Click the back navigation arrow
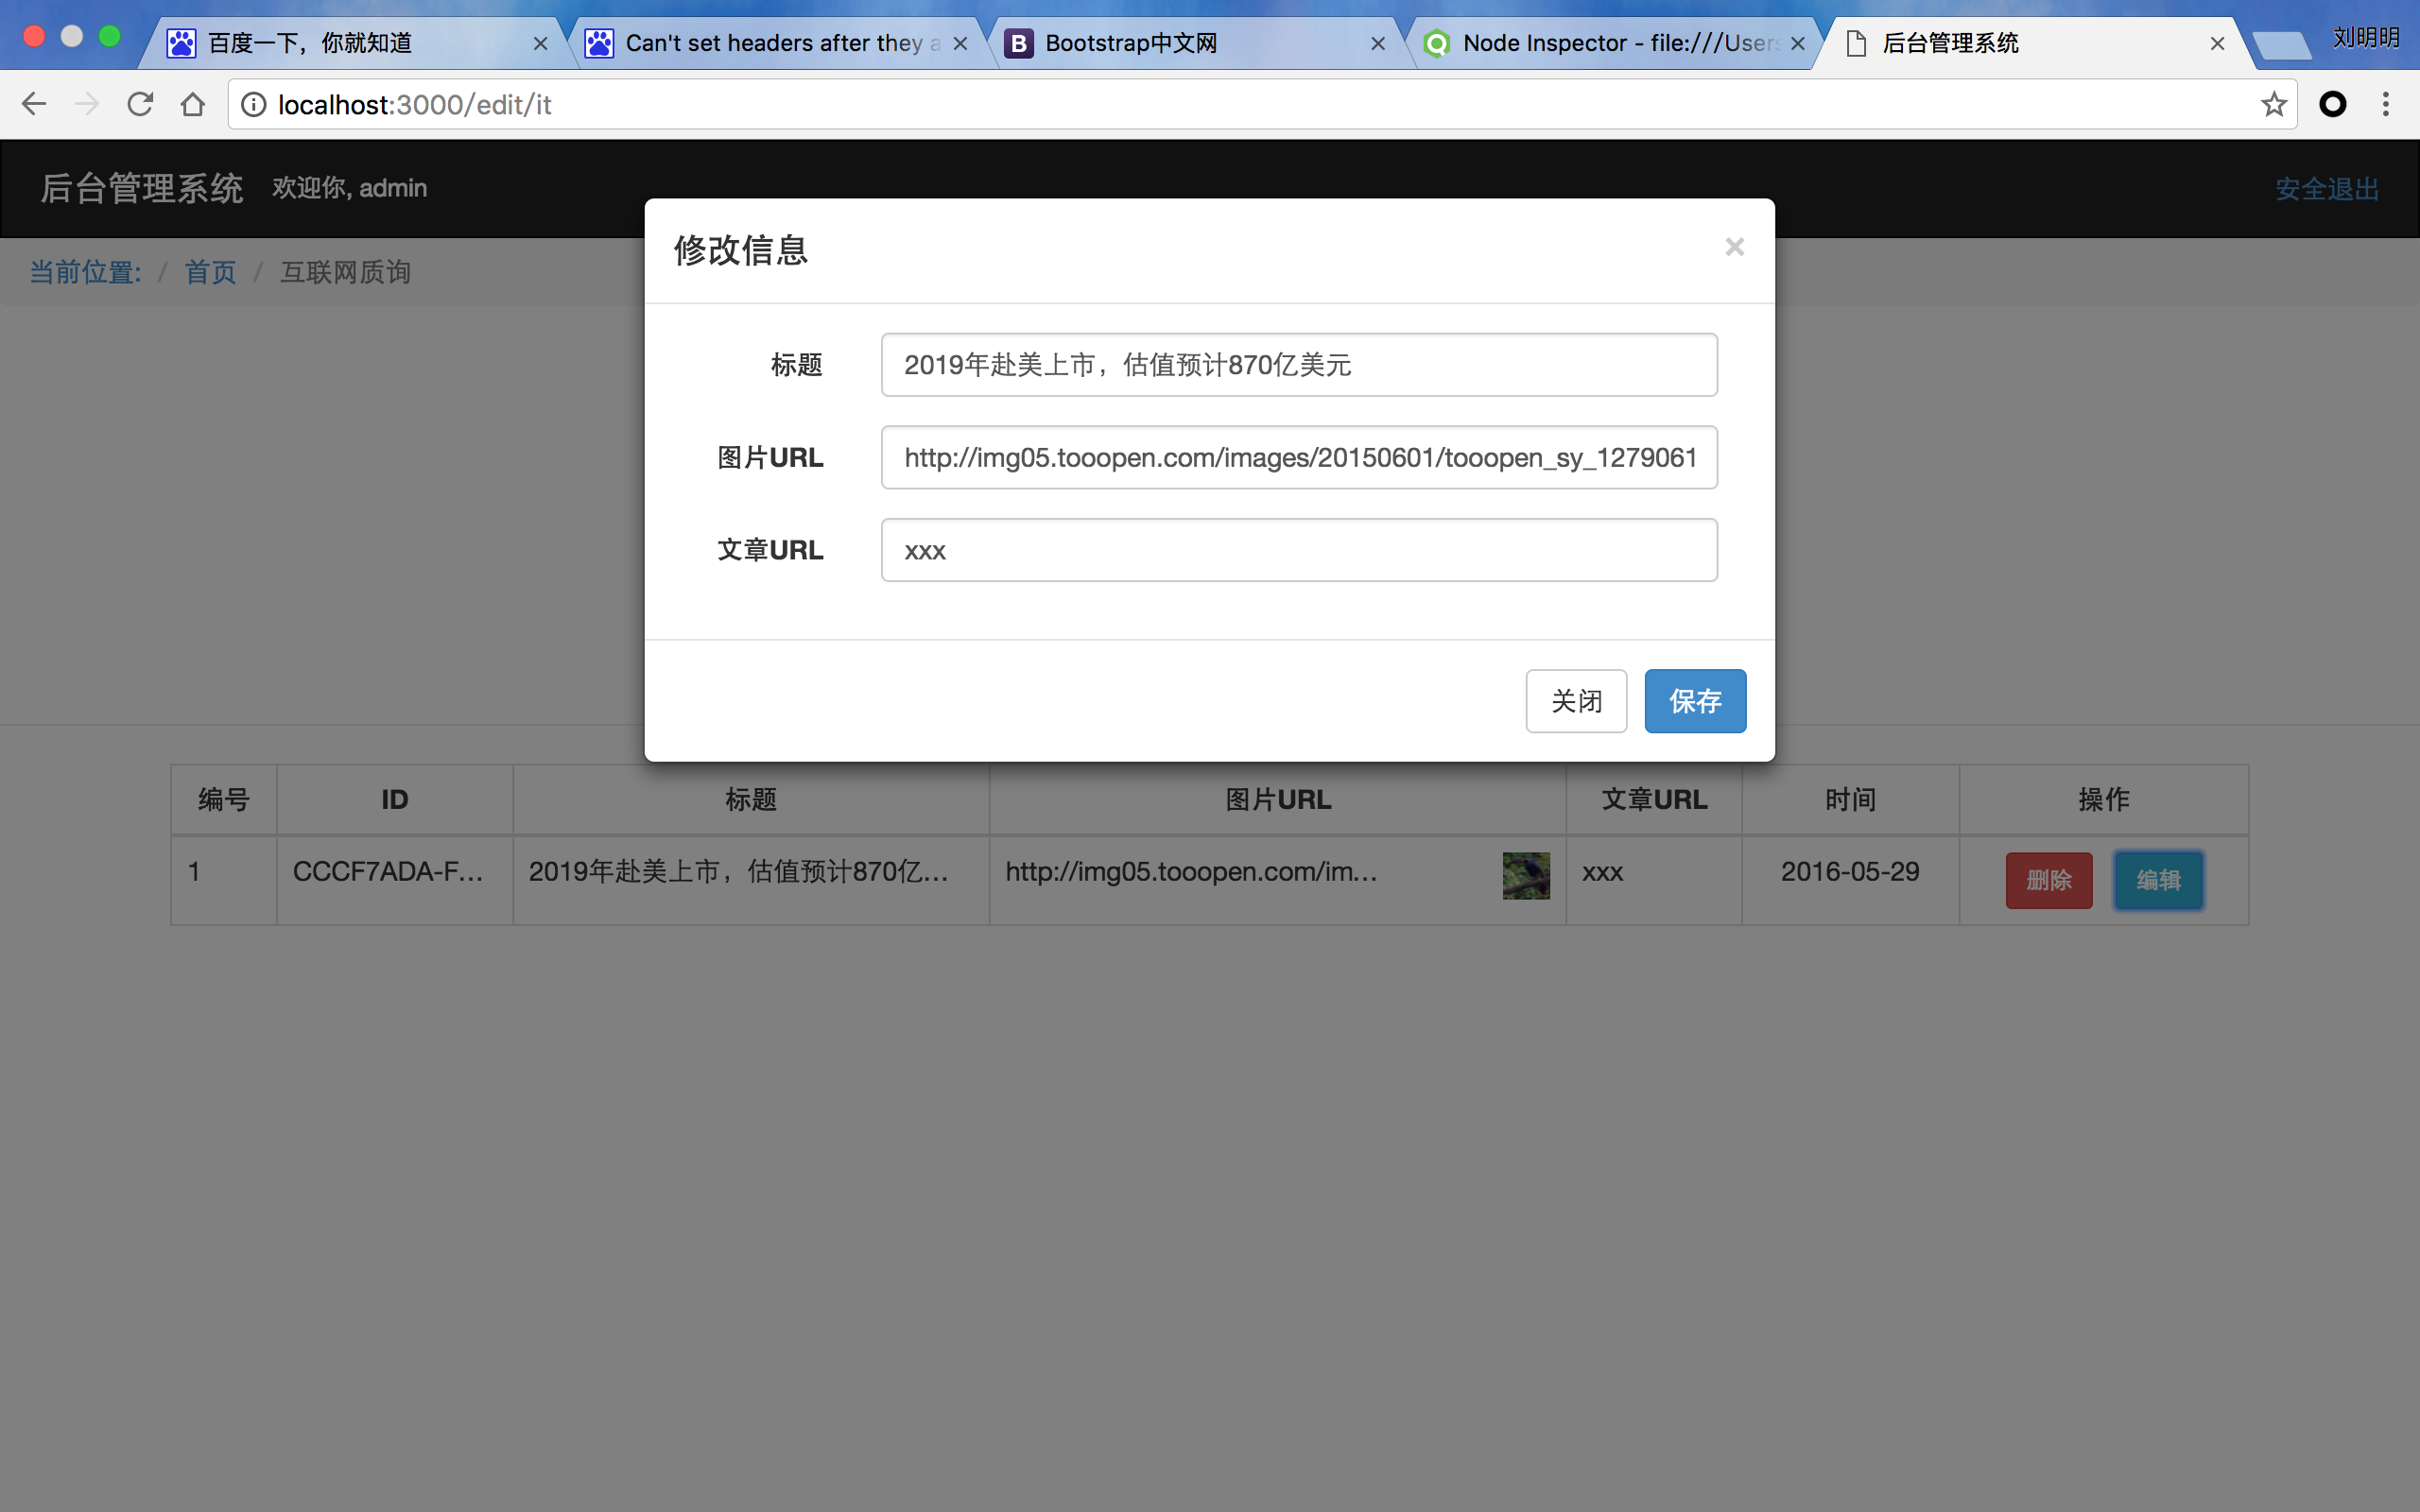This screenshot has height=1512, width=2420. point(34,104)
